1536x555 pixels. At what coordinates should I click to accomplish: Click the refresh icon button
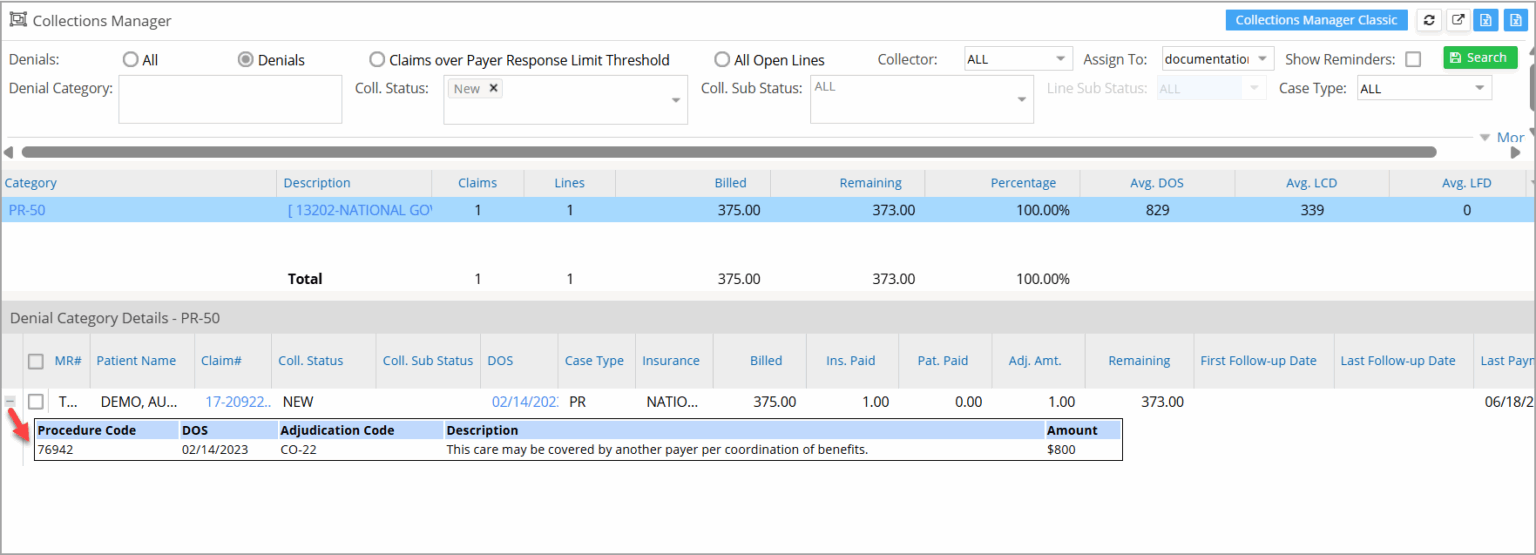click(x=1430, y=20)
